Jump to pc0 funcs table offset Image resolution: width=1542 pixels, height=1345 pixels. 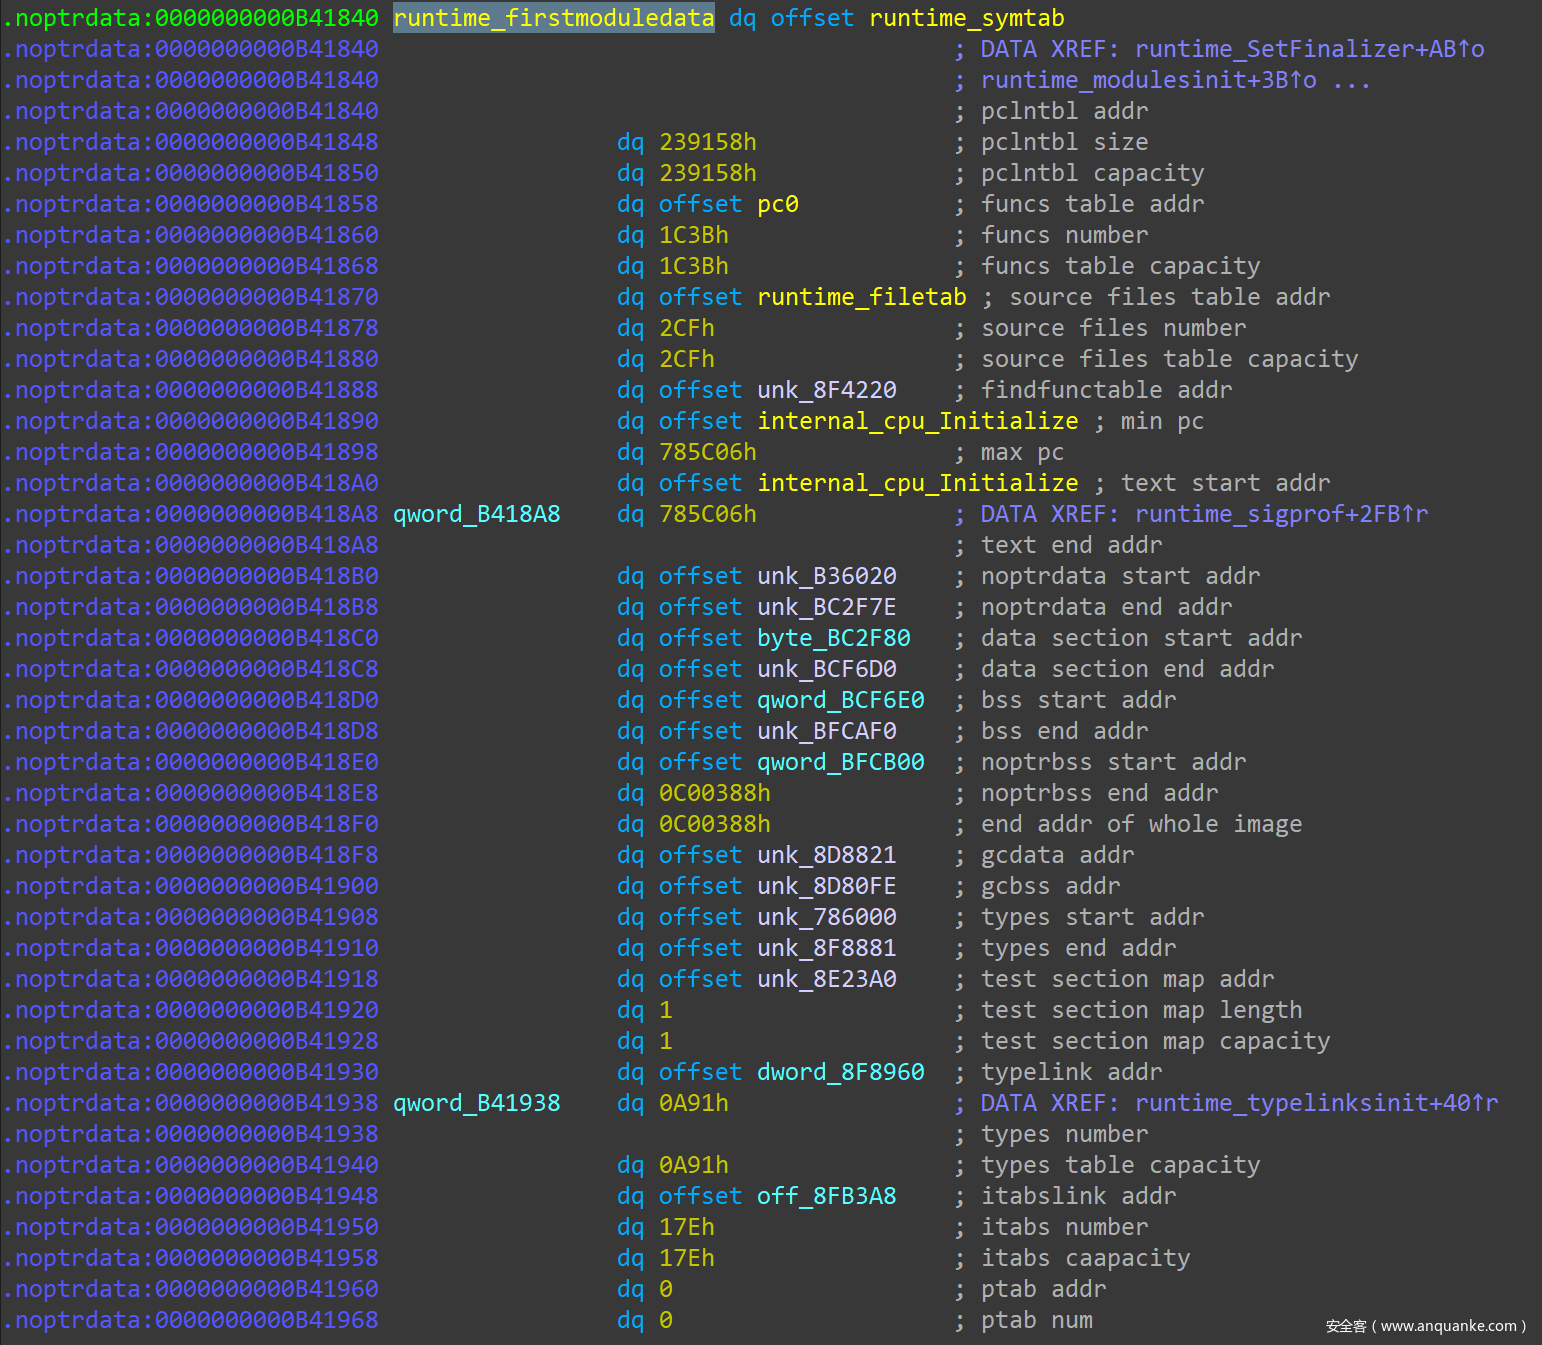777,204
